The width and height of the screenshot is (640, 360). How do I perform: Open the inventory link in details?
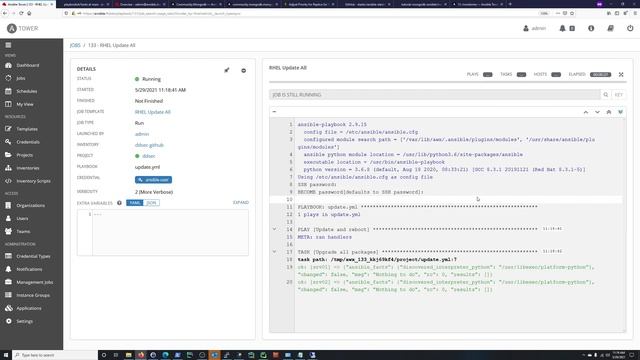tap(149, 145)
